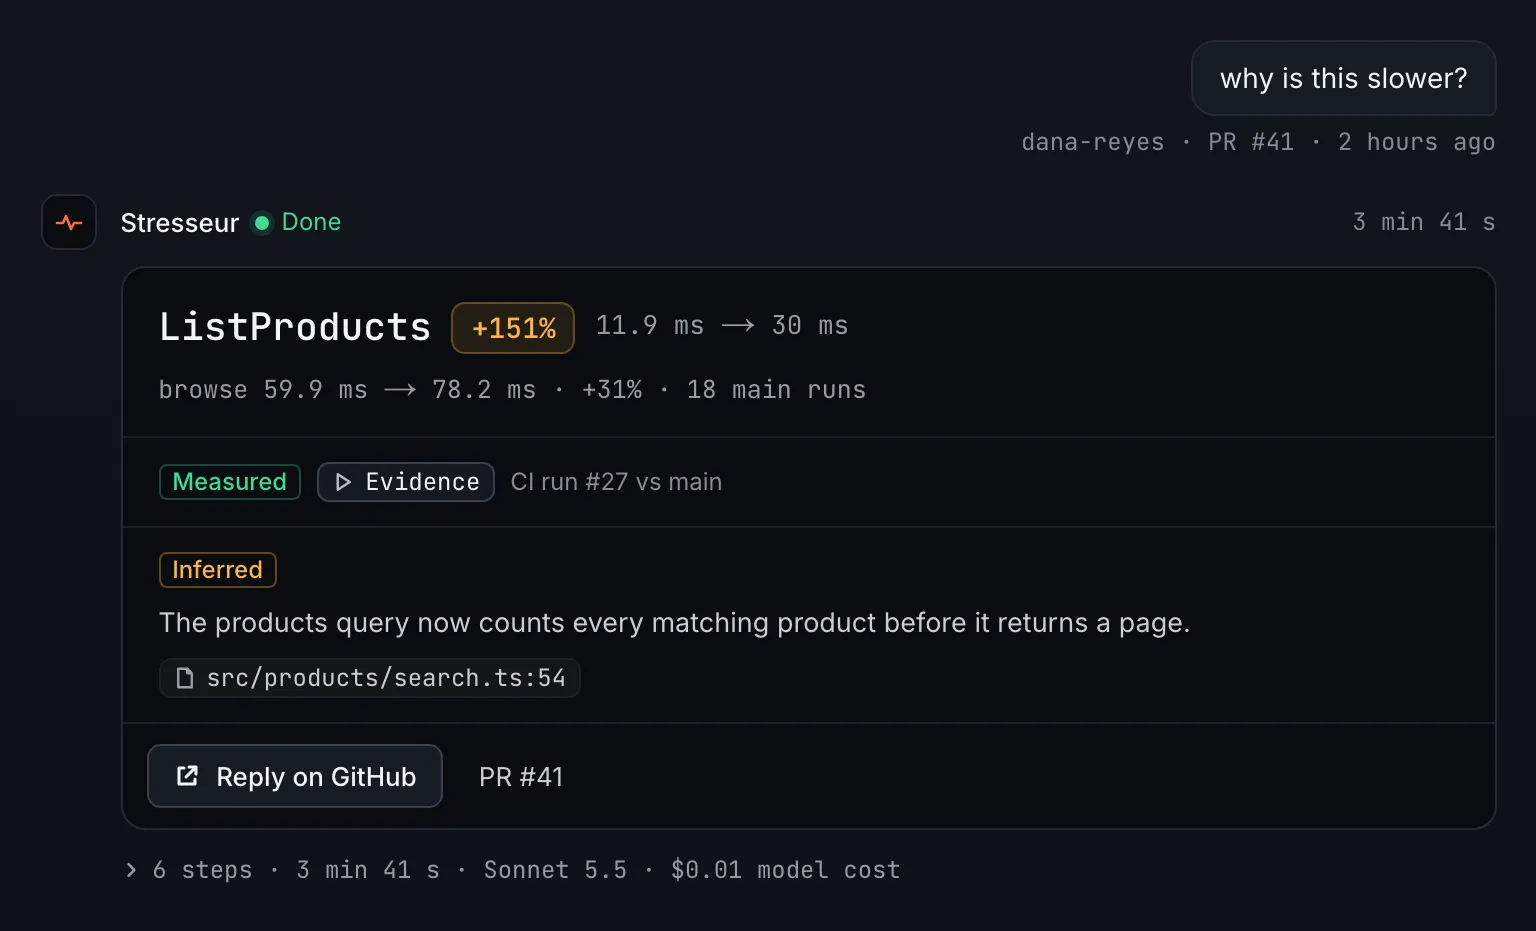Viewport: 1536px width, 931px height.
Task: Click '18 main runs' text
Action: coord(777,390)
